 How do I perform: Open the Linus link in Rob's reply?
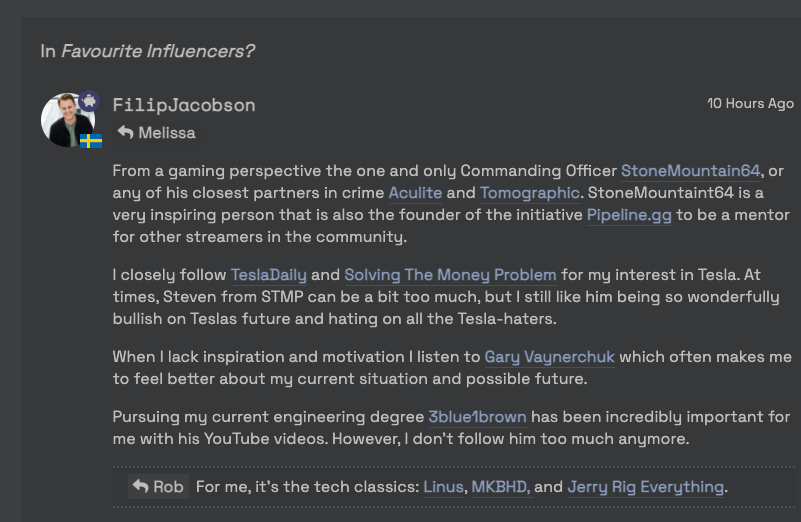coord(443,486)
